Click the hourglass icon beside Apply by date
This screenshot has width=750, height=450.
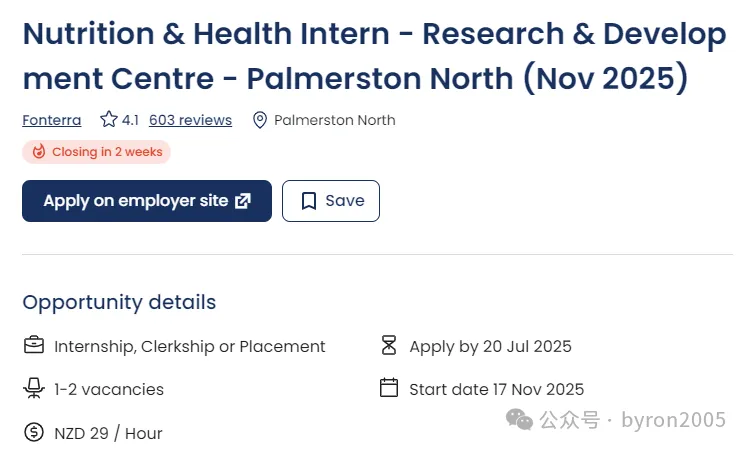389,346
